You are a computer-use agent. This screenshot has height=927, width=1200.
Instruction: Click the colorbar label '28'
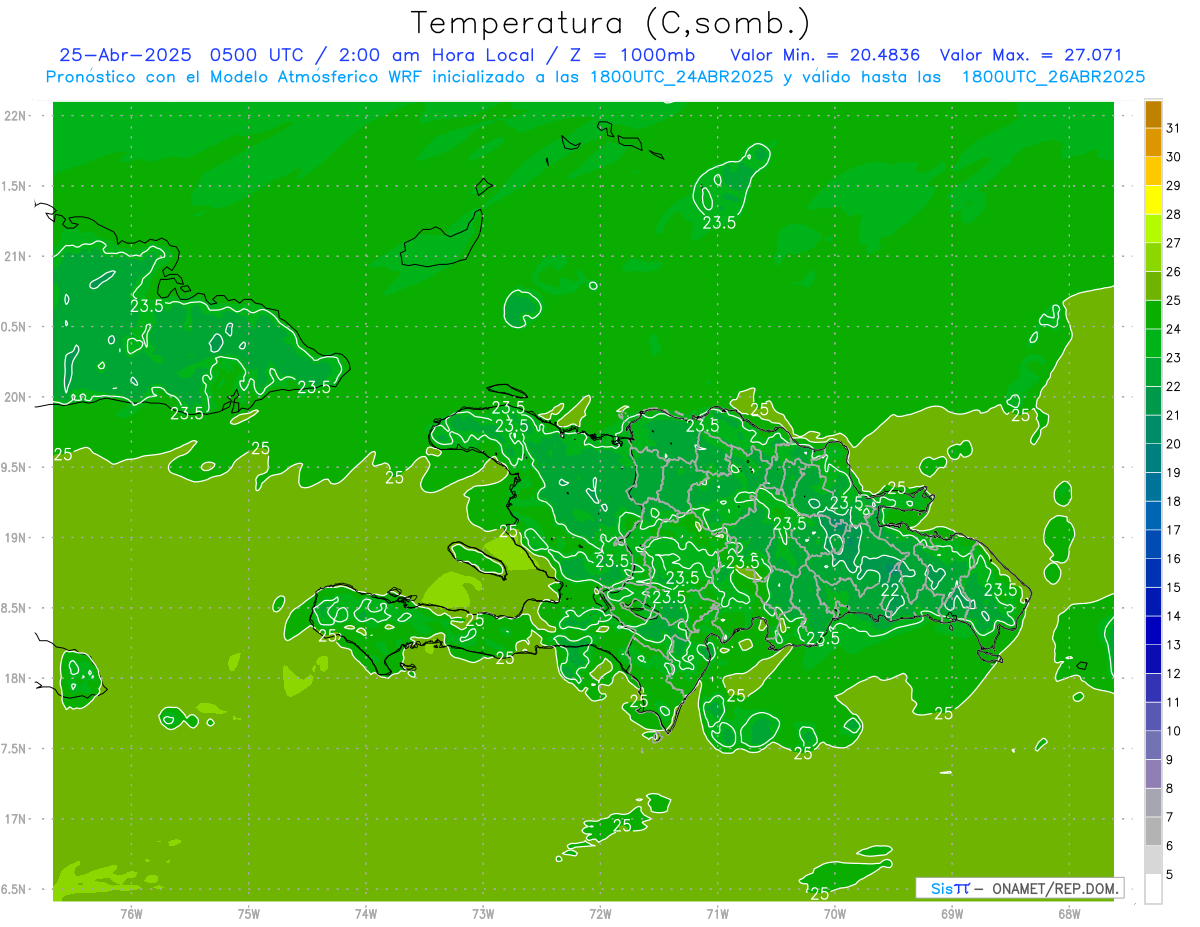[x=1174, y=214]
